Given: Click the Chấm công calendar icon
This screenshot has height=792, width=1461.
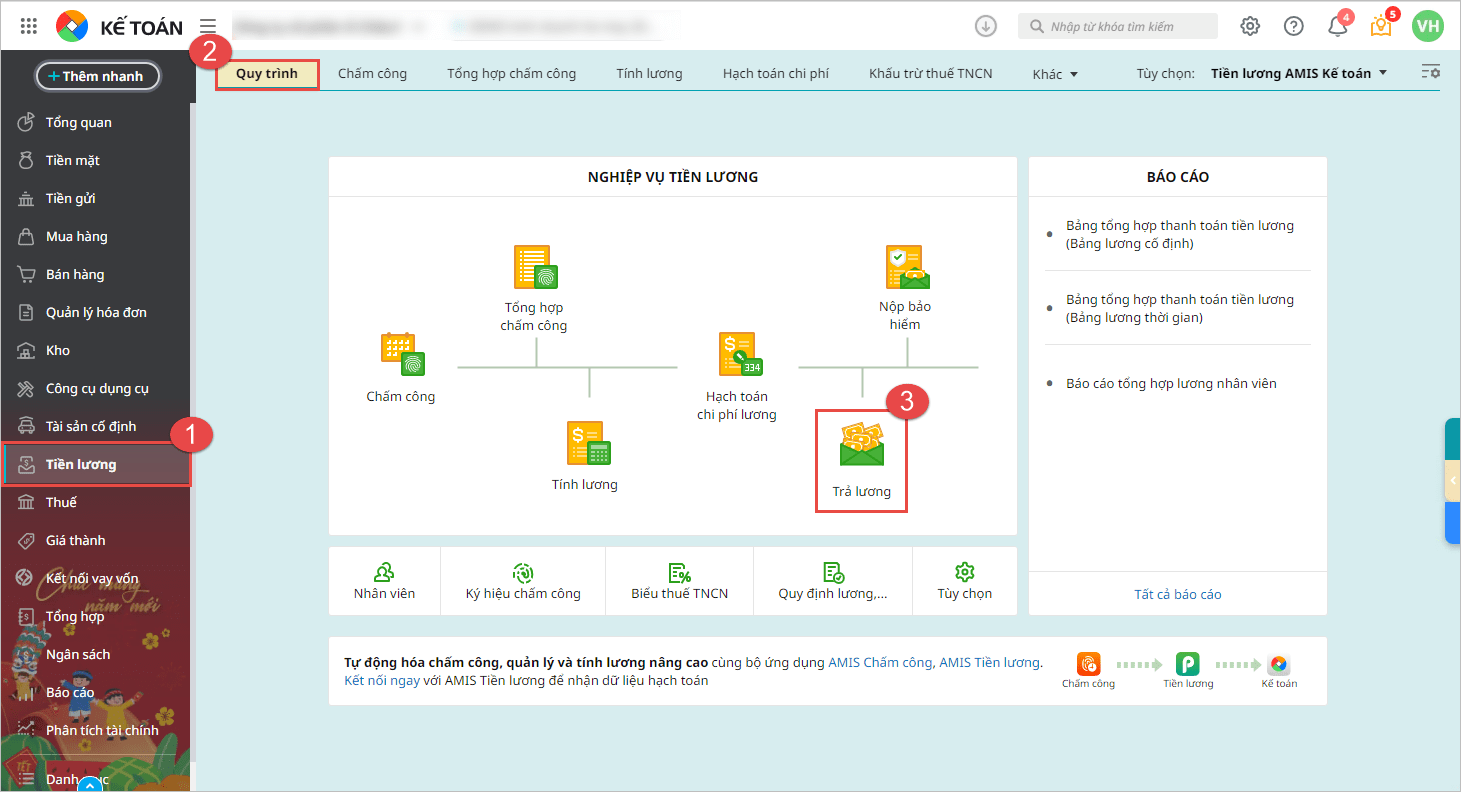Looking at the screenshot, I should tap(402, 355).
